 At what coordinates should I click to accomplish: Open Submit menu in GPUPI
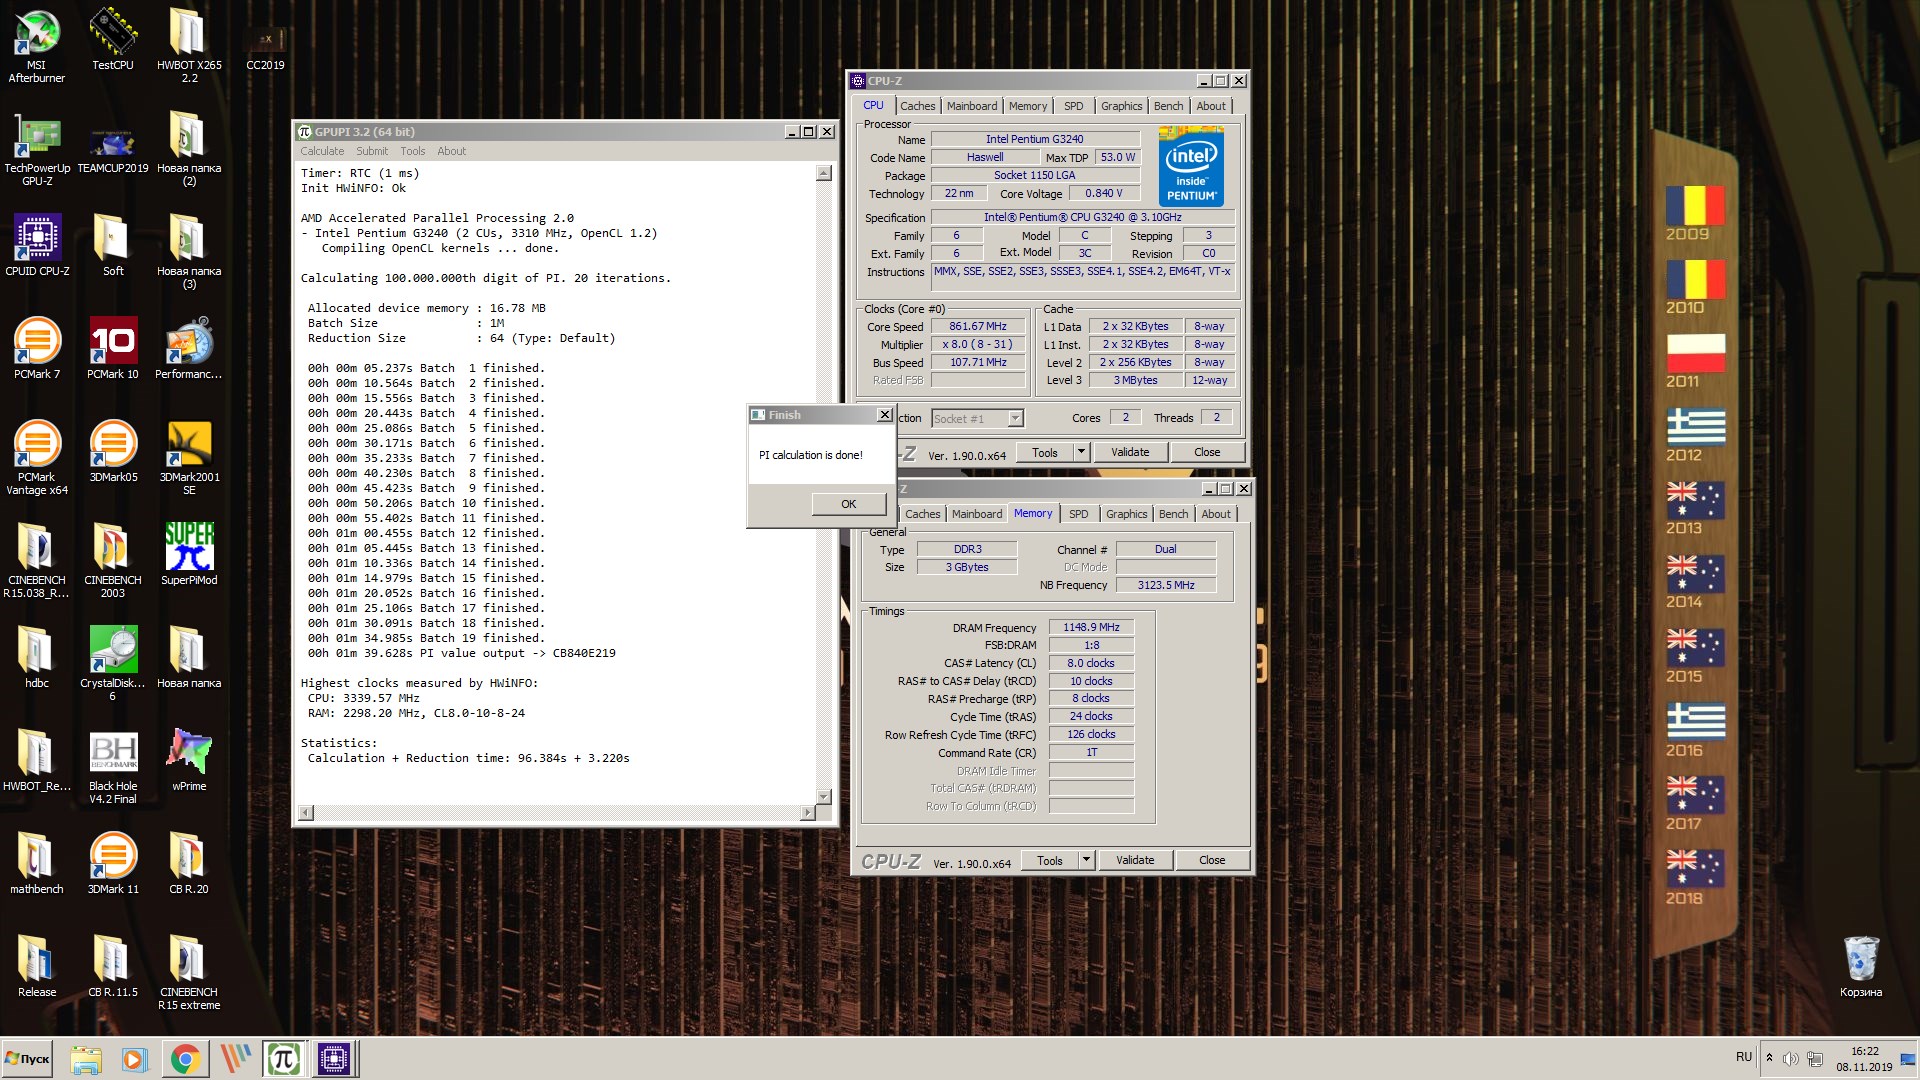(x=372, y=151)
